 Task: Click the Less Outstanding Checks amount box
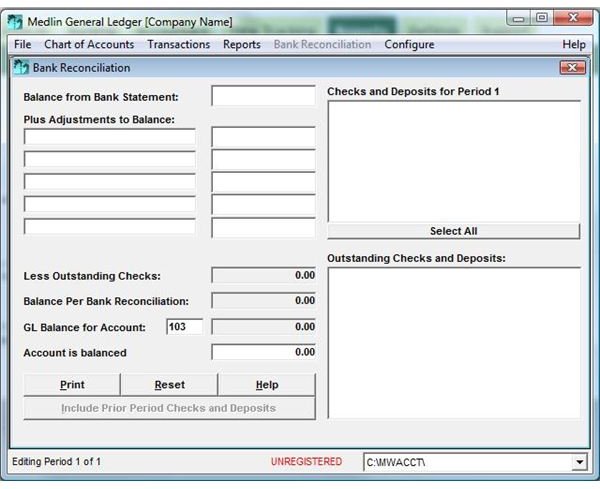coord(264,275)
